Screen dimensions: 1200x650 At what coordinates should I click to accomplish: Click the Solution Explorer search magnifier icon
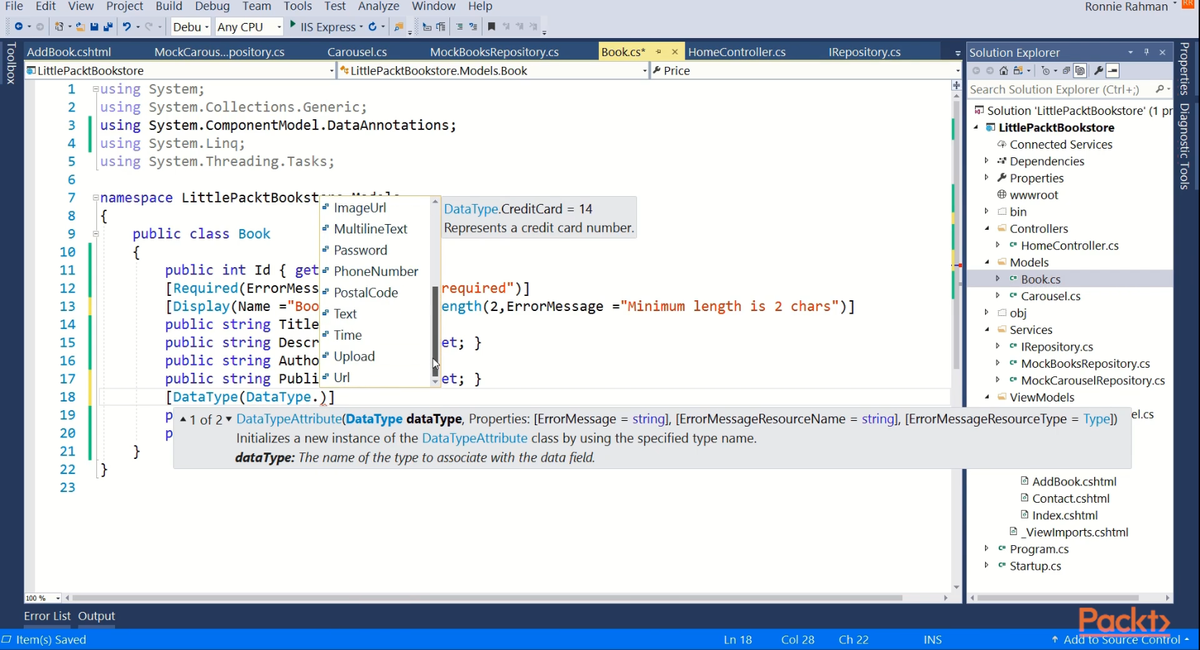pyautogui.click(x=1160, y=89)
